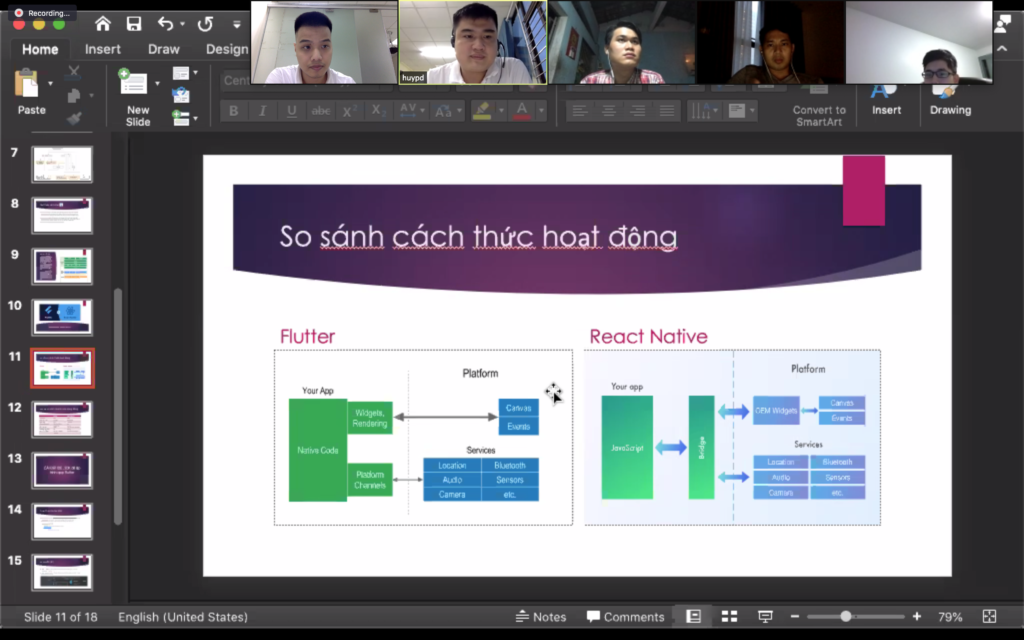Screen dimensions: 1024x640
Task: Click the Paste clipboard icon
Action: (27, 84)
